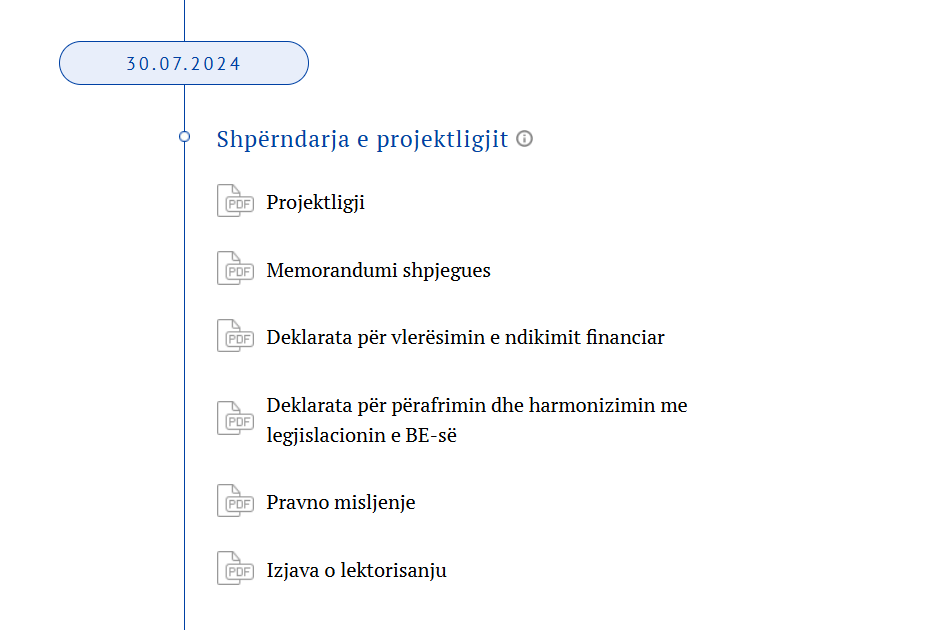Open the PDF icon for Projektligji
Viewport: 930px width, 630px height.
(235, 201)
